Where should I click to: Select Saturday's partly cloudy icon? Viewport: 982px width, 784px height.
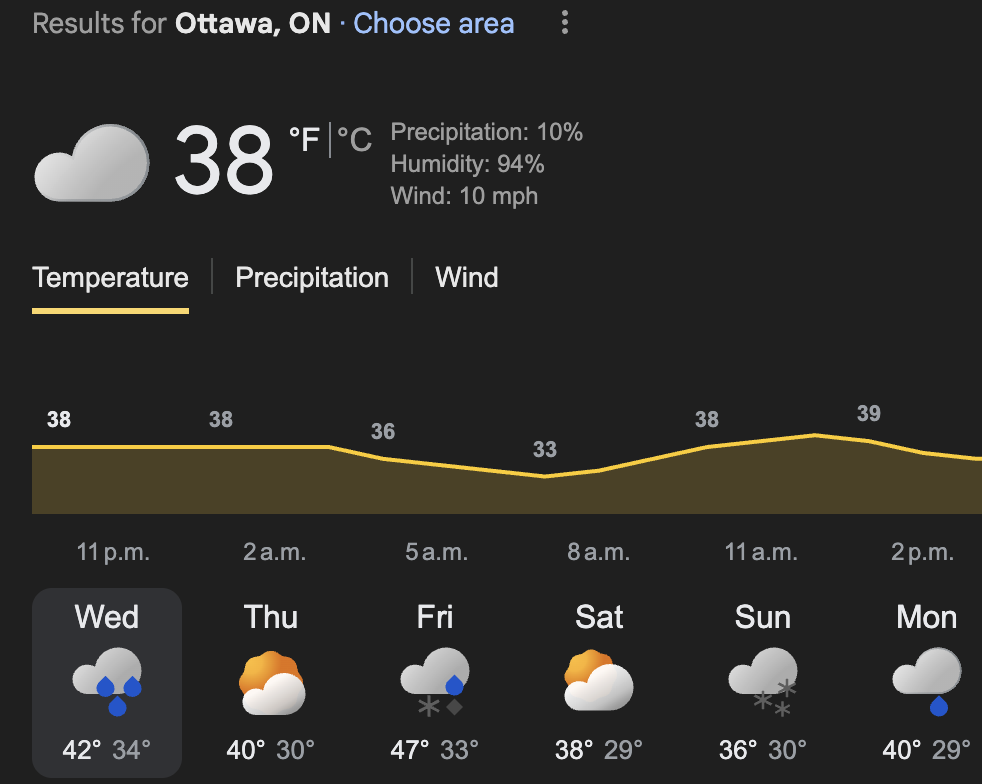(x=599, y=680)
